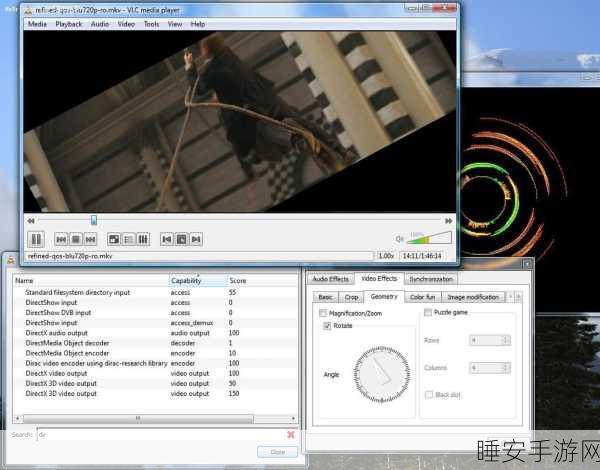Toggle fullscreen video mode icon
Screen dimensions: 600x470
pos(114,240)
